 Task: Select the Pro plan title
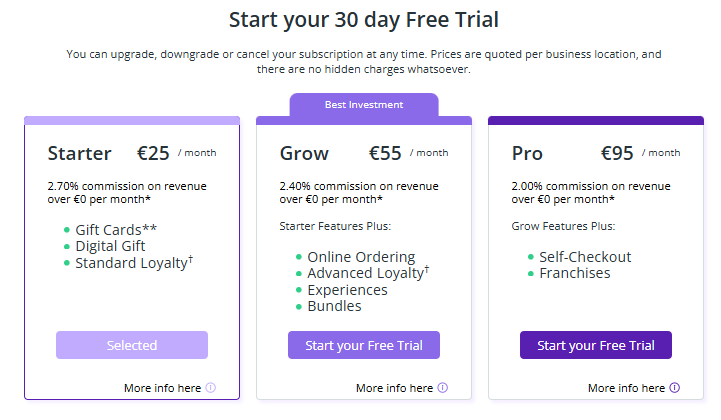point(526,154)
